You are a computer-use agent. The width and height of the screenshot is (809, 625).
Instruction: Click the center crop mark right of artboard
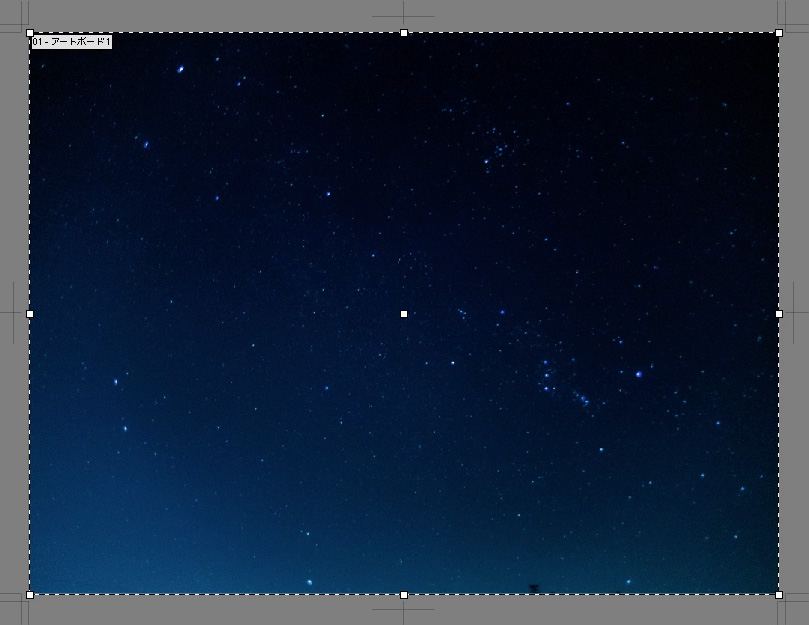point(795,314)
